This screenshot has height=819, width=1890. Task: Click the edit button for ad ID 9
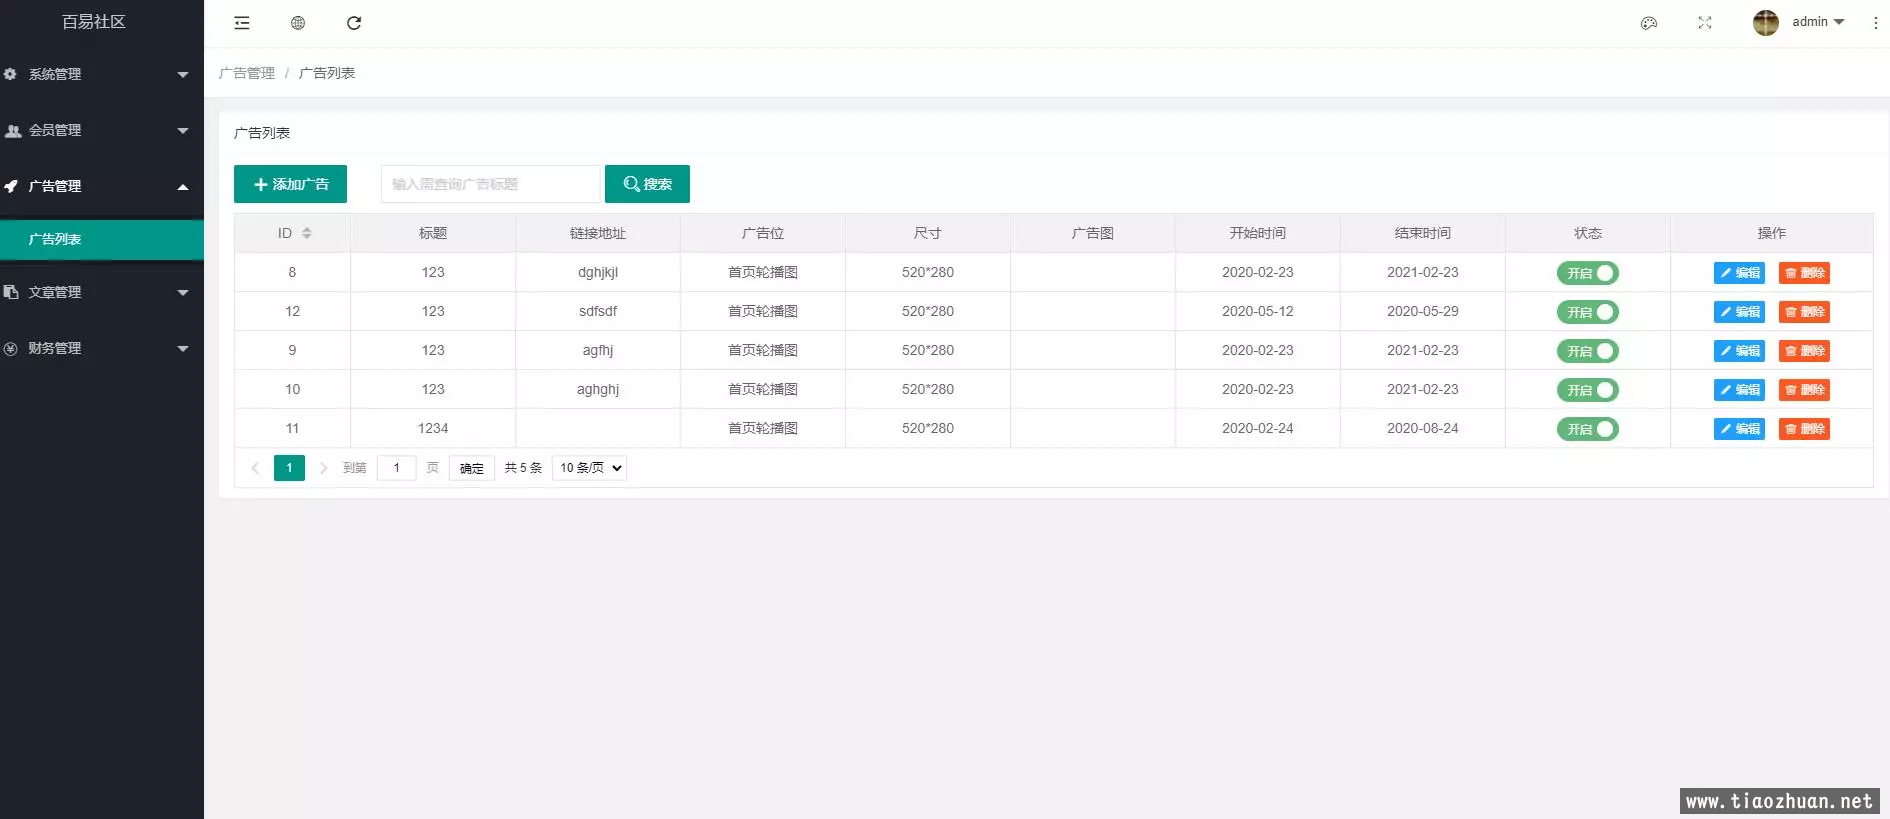tap(1739, 351)
